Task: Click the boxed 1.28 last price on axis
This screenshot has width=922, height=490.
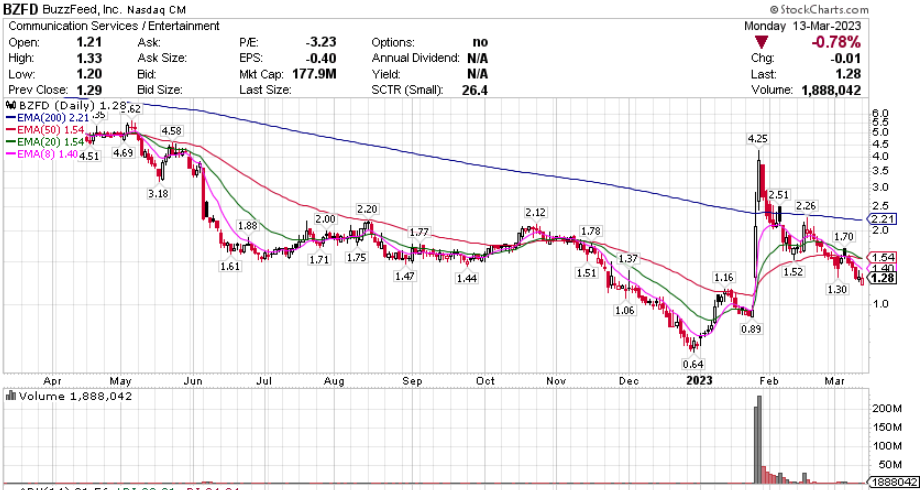Action: (884, 278)
